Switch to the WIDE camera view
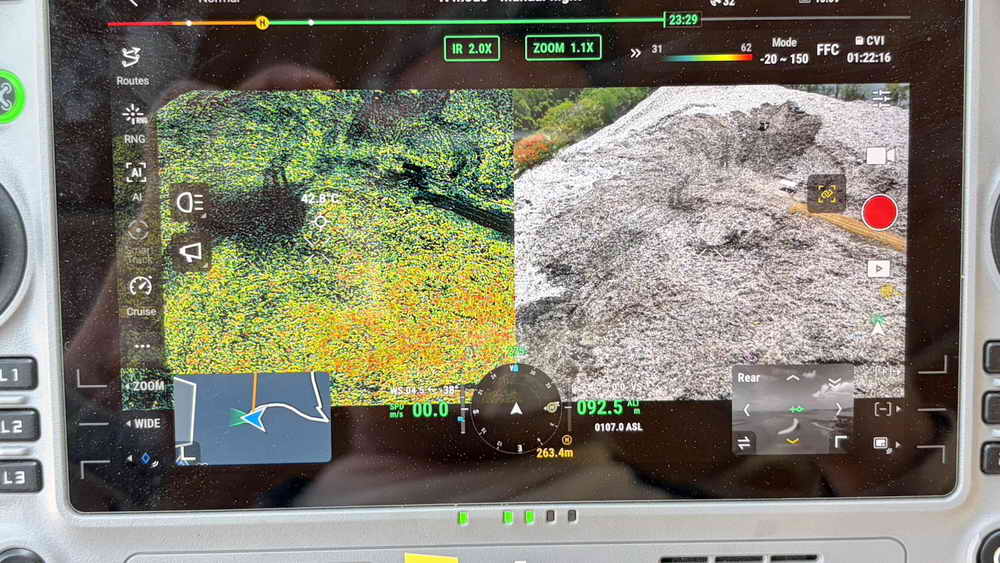Screen dimensions: 1000x563 pos(142,423)
